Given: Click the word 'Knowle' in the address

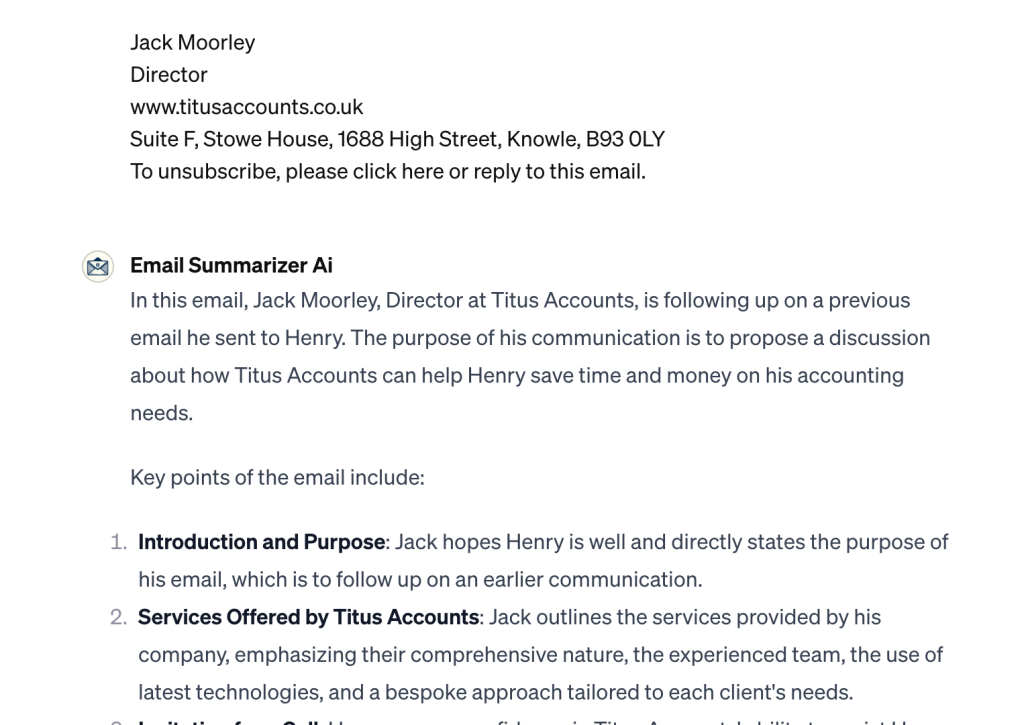Looking at the screenshot, I should (542, 139).
